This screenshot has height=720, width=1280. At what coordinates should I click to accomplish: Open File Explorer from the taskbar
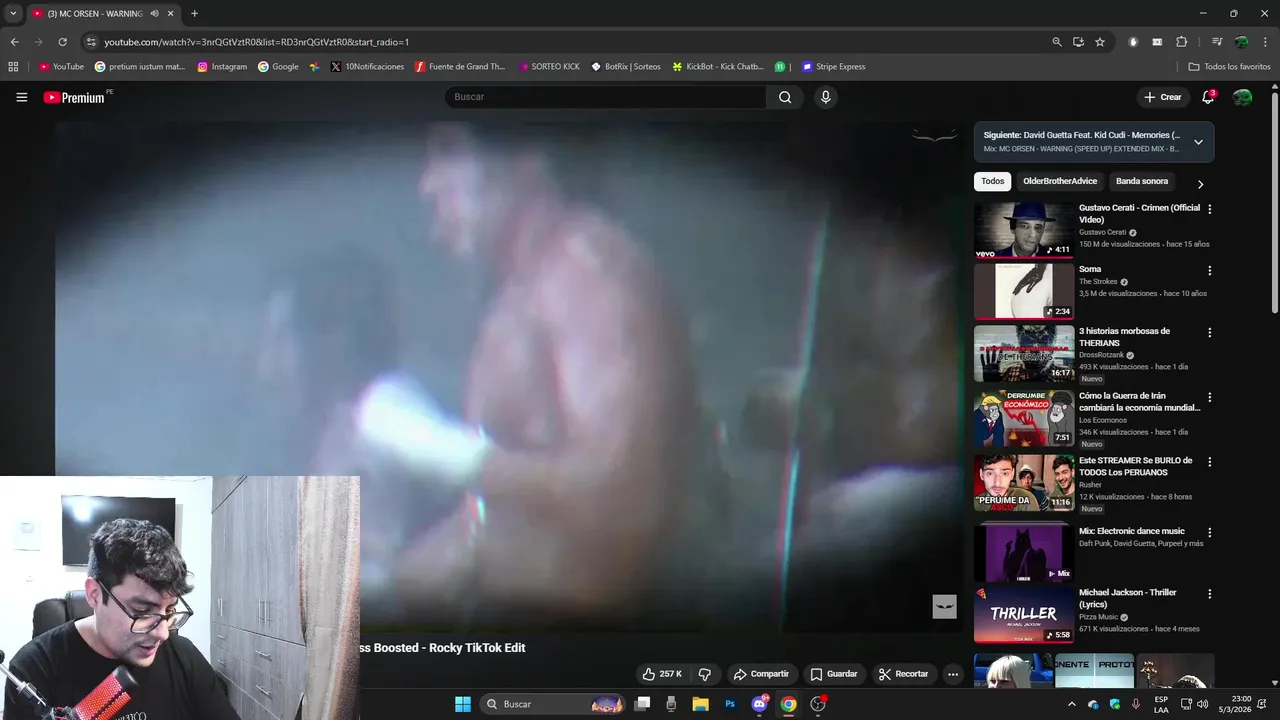700,704
